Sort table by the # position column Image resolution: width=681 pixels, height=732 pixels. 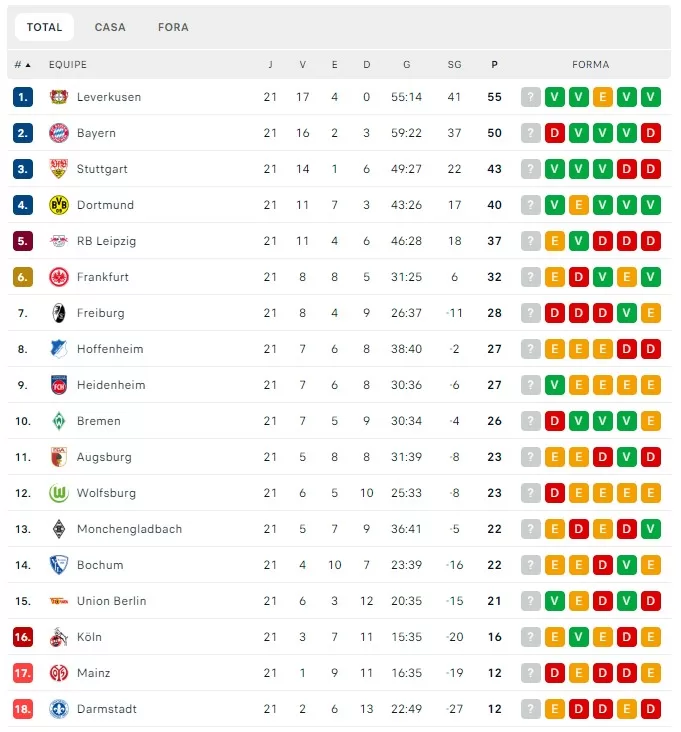point(22,65)
